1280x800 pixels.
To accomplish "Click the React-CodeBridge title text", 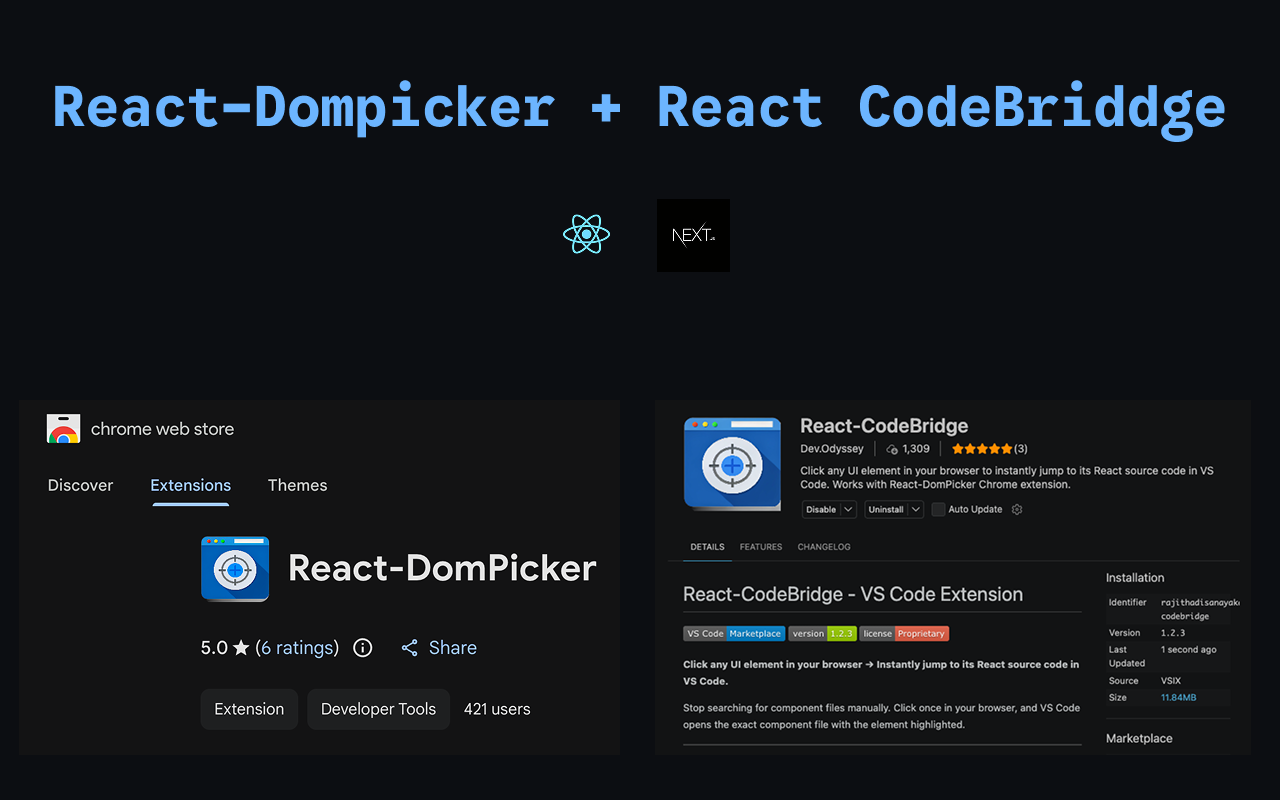I will 884,426.
